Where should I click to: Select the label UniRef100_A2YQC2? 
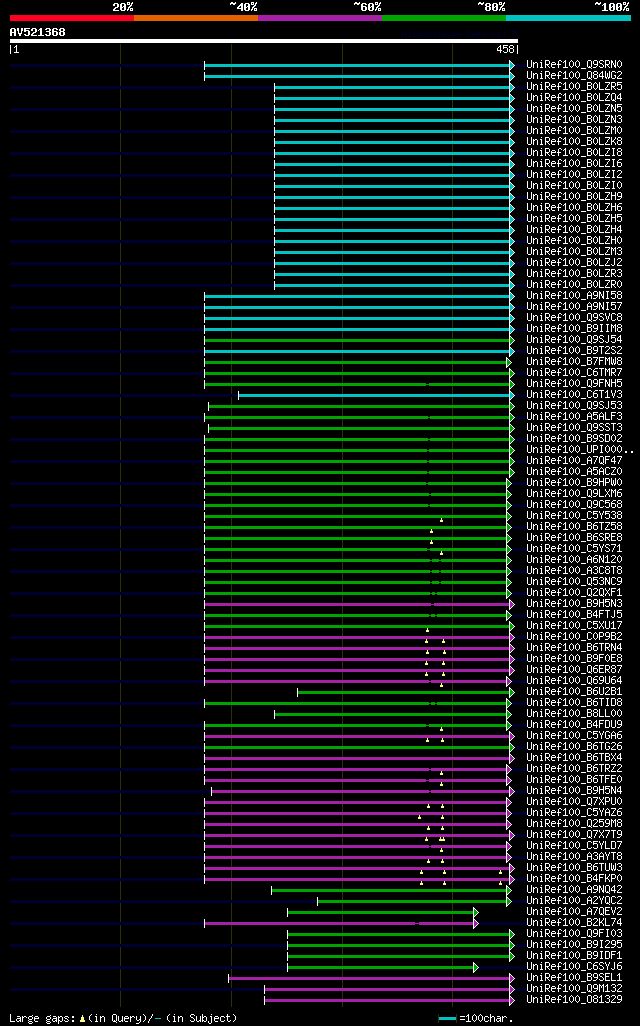click(x=575, y=900)
